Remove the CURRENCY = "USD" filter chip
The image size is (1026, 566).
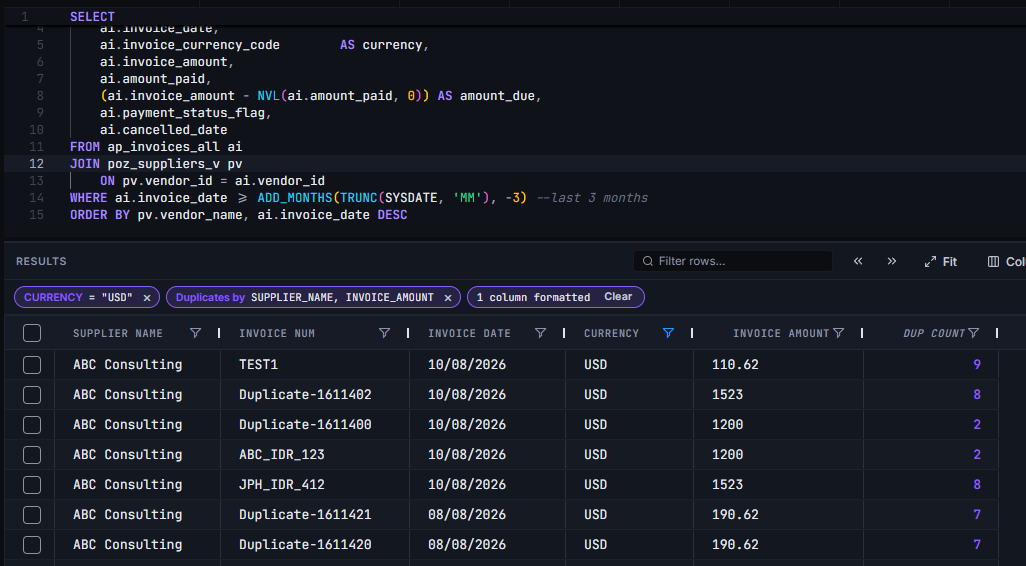(147, 298)
